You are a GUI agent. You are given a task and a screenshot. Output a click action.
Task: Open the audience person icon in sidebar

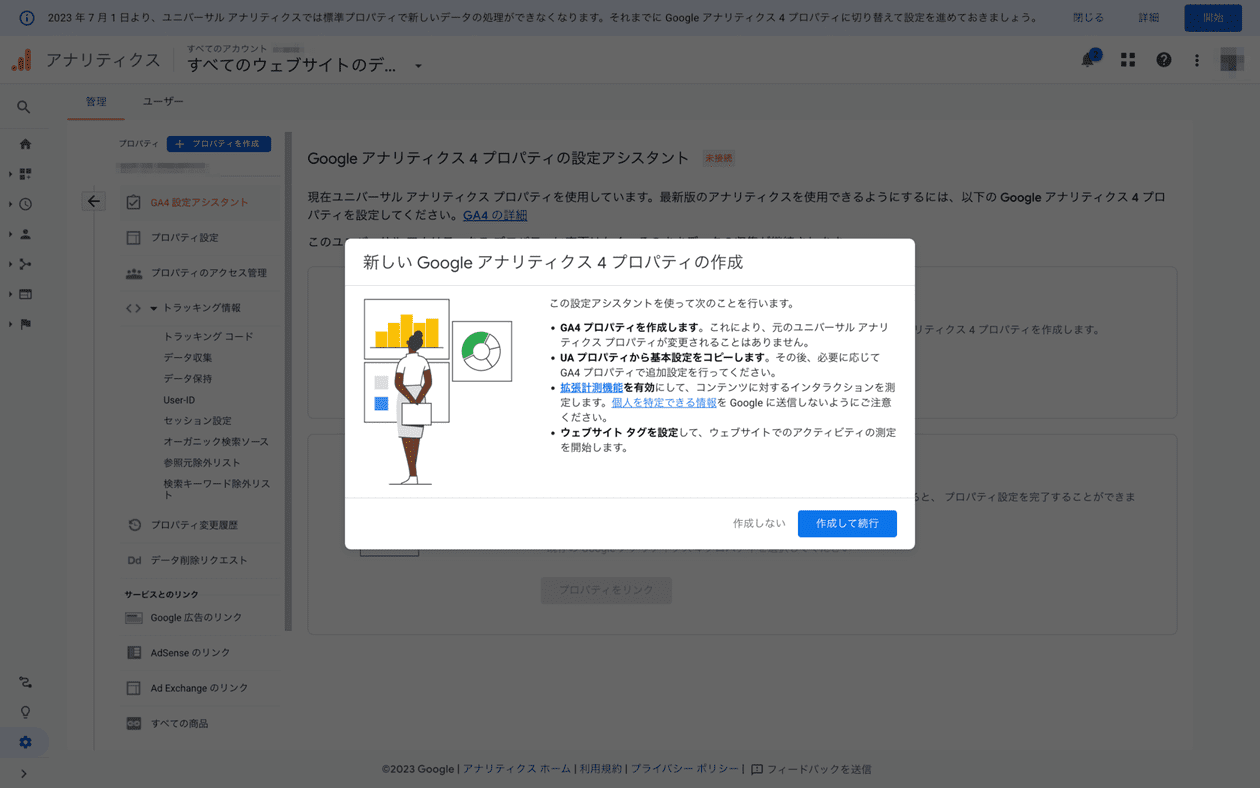26,234
